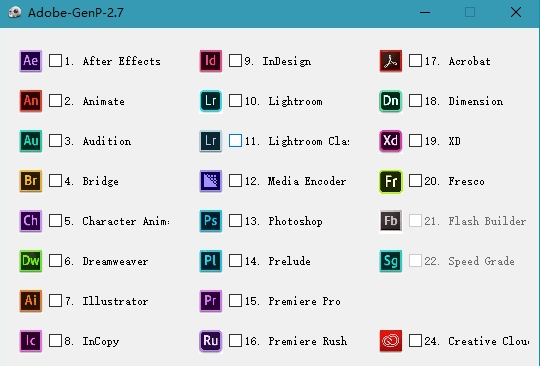Screen dimensions: 540x366
Task: Check the 9. InDesign checkbox
Action: tap(235, 61)
